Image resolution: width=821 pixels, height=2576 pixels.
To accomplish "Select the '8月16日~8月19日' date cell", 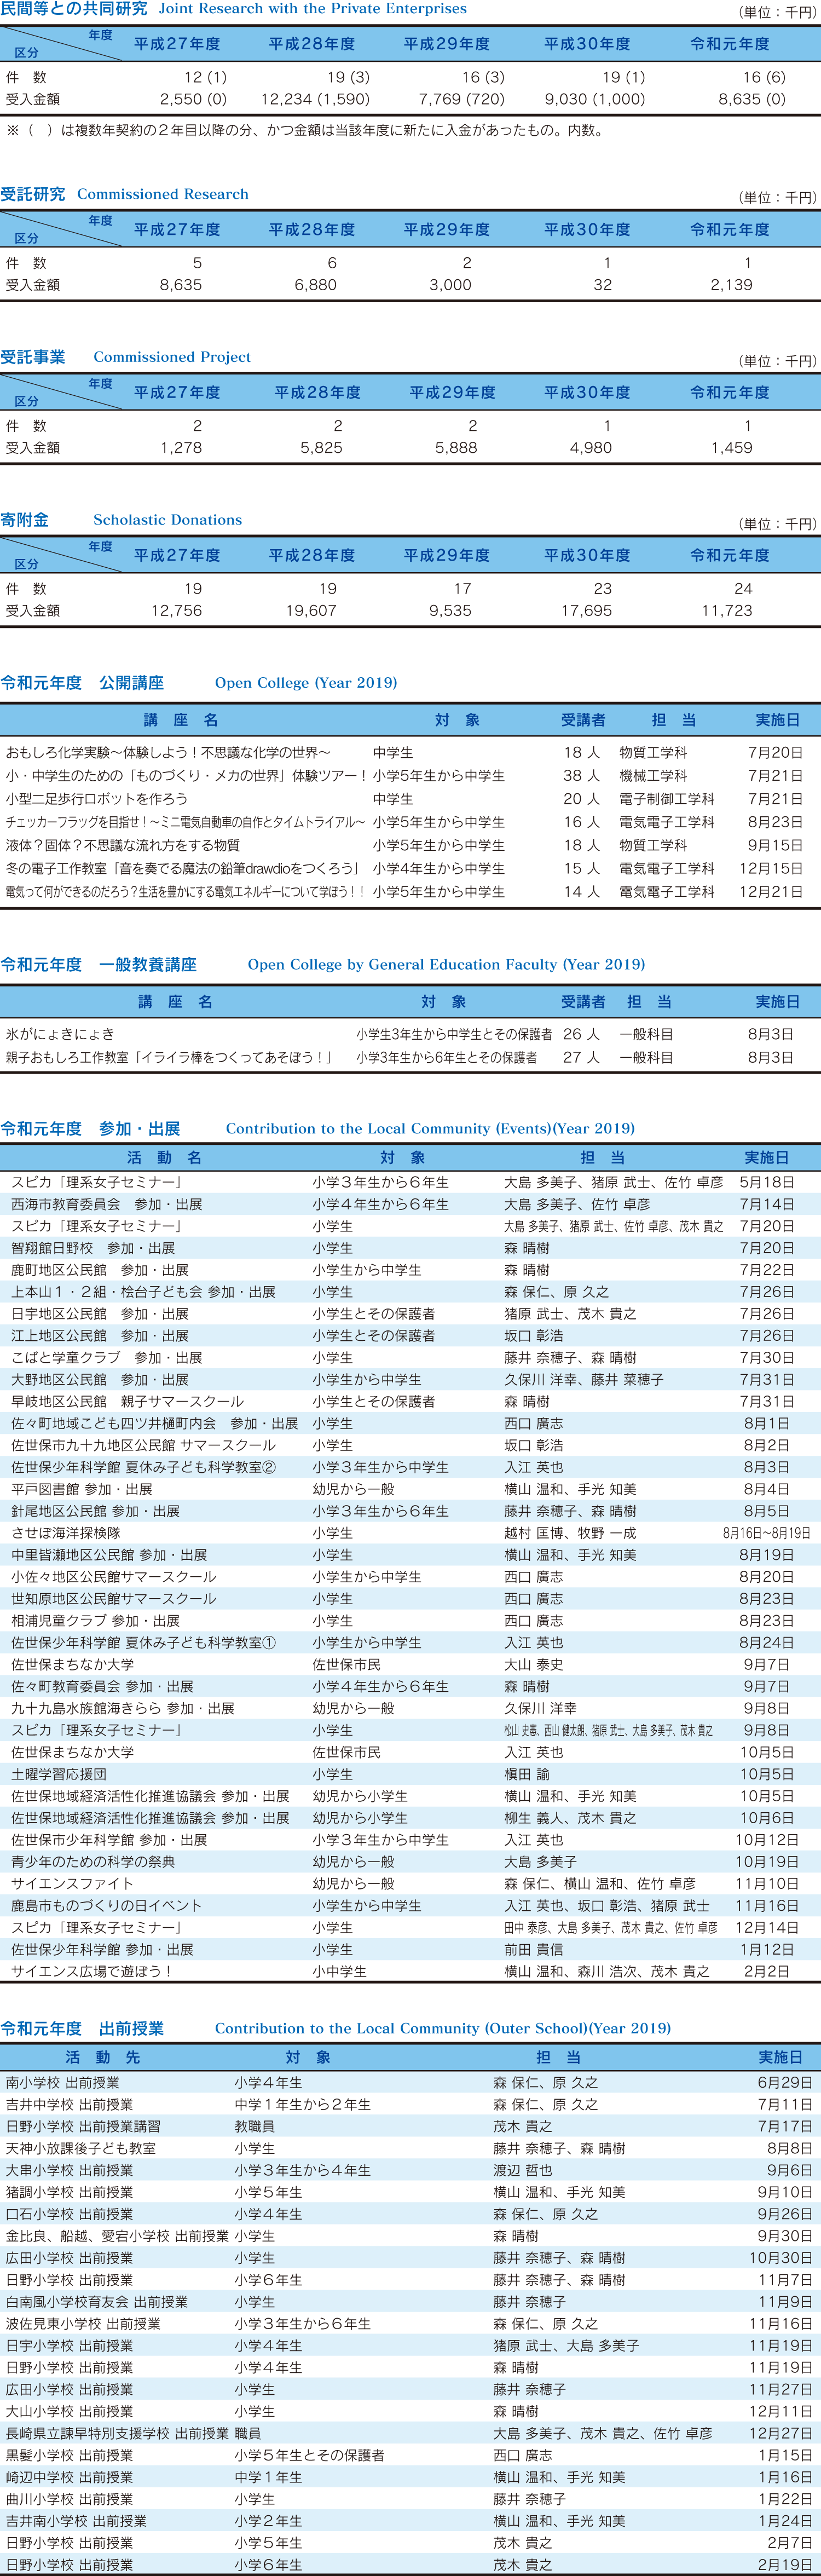I will pyautogui.click(x=766, y=1533).
